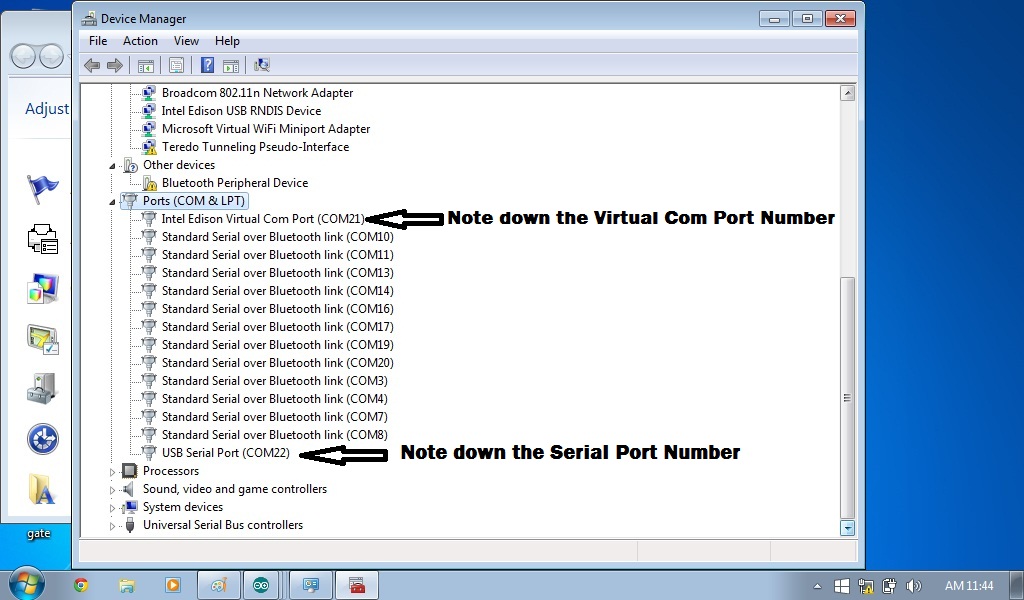
Task: Open the View menu
Action: click(186, 40)
